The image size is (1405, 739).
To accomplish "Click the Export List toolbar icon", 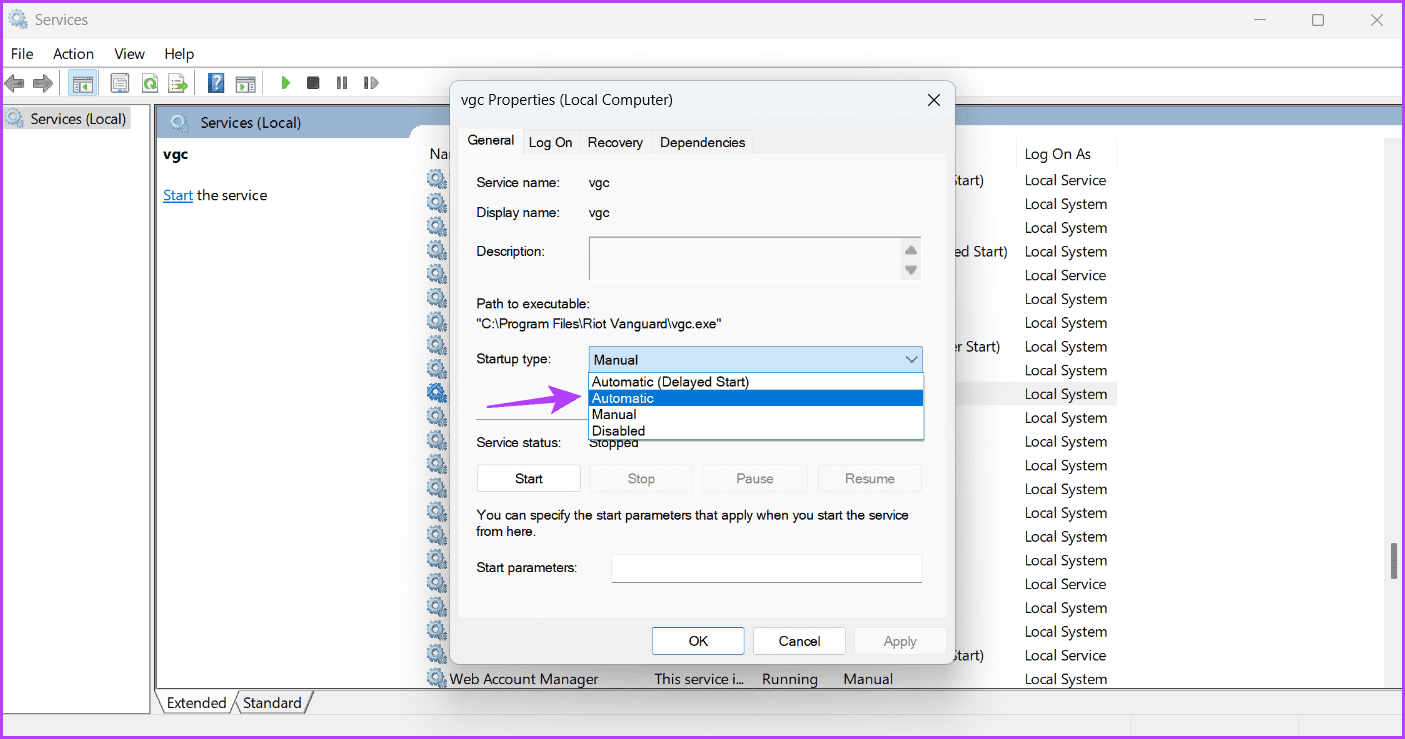I will tap(178, 83).
